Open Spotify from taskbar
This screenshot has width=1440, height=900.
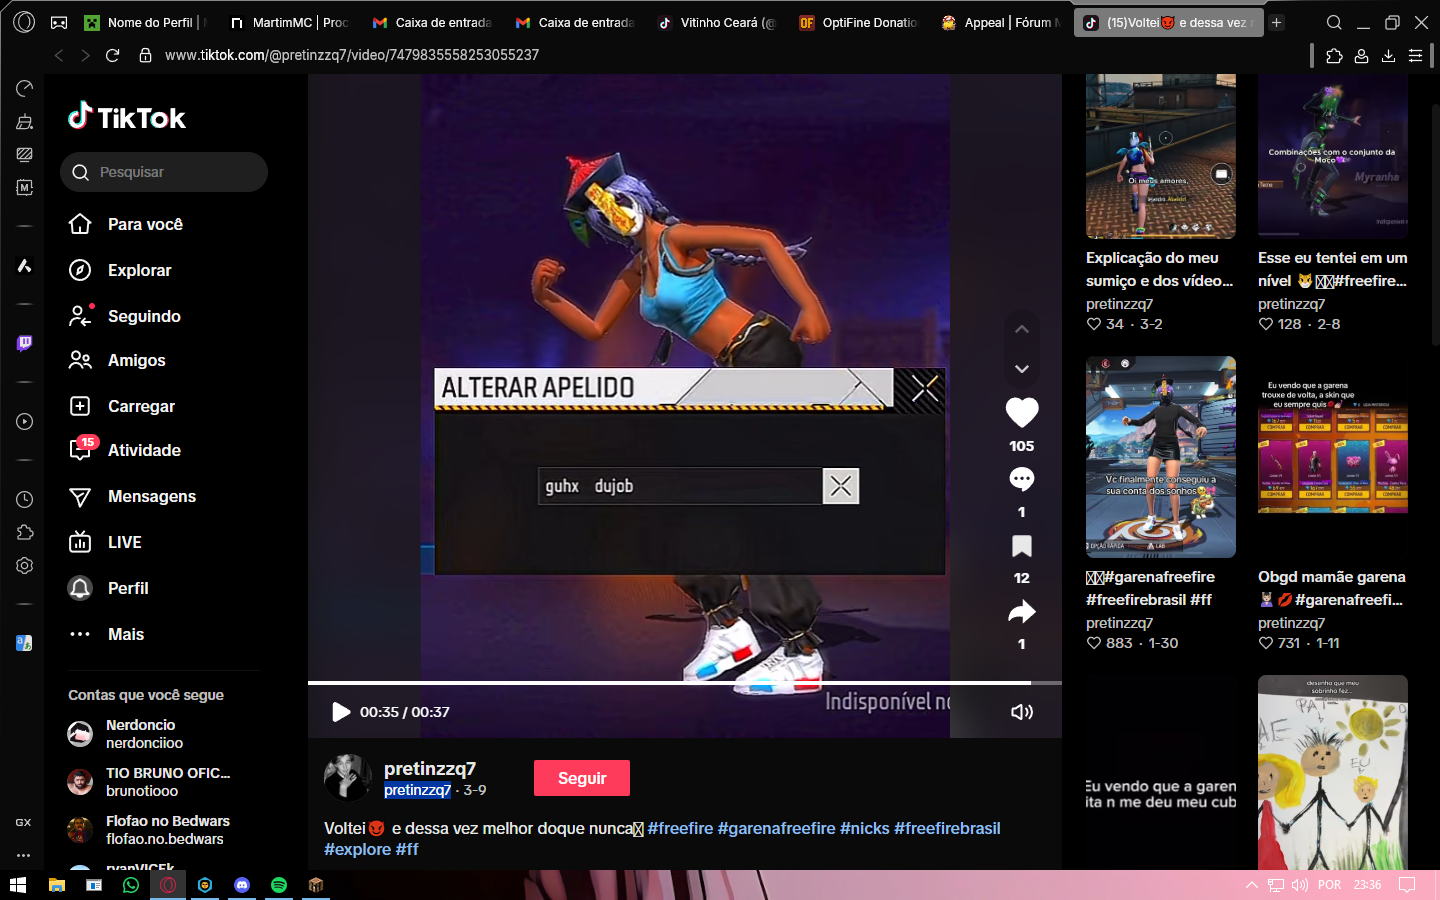pos(279,885)
